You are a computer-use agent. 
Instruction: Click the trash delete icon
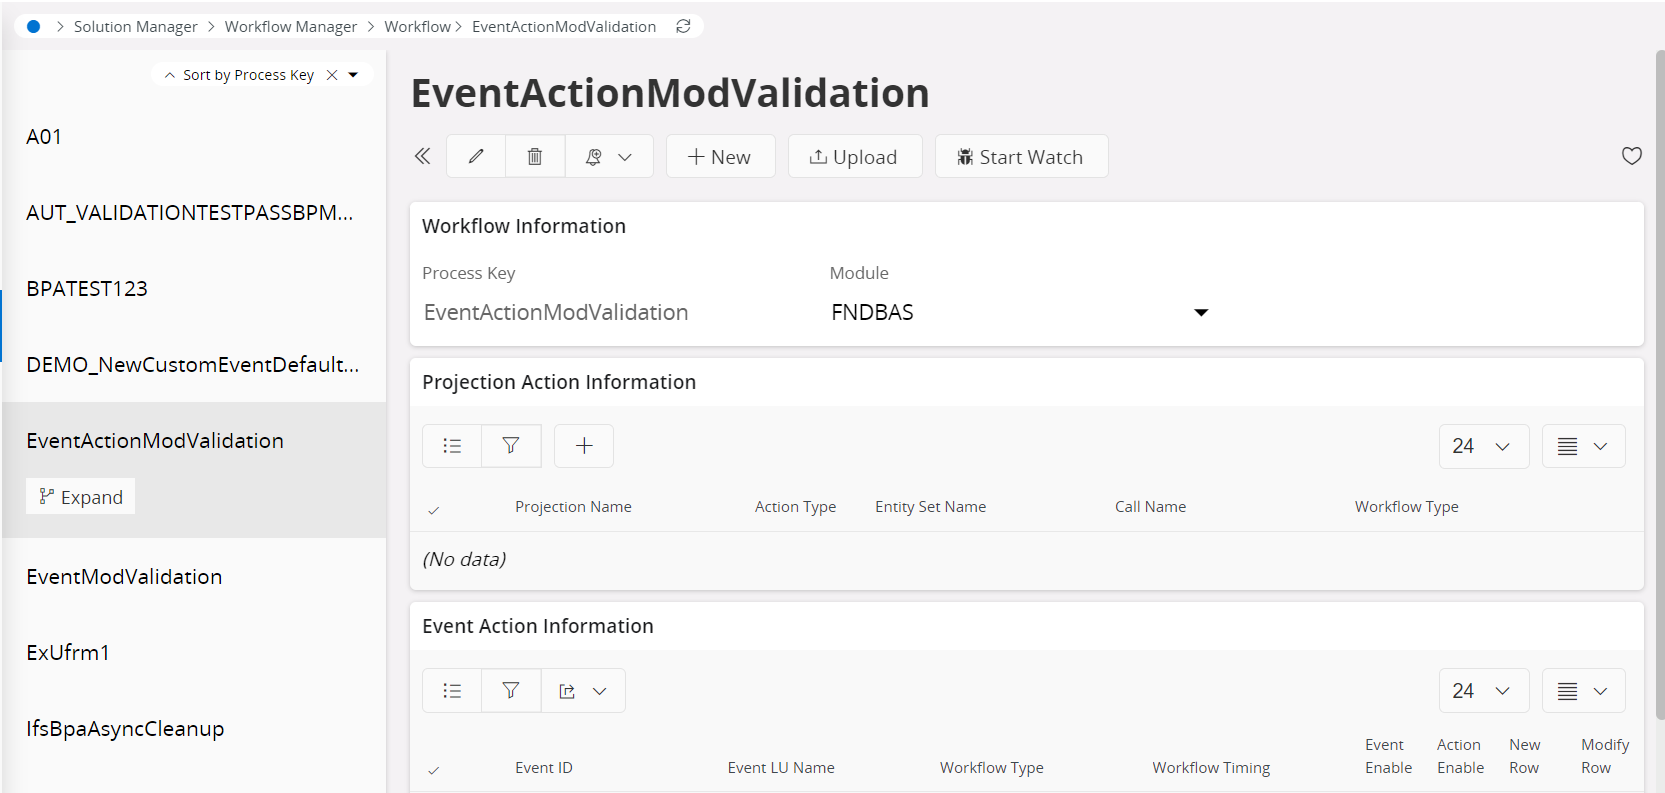point(535,156)
